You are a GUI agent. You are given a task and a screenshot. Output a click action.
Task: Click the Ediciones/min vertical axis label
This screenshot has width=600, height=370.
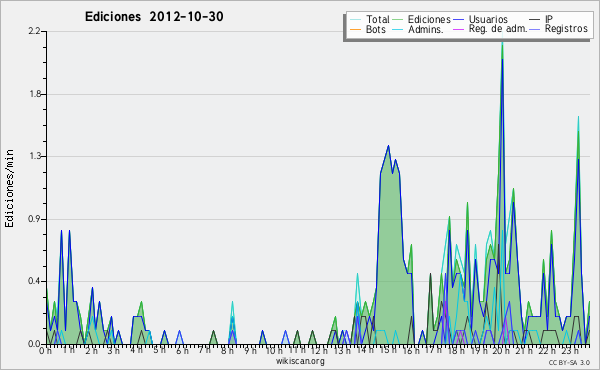(x=9, y=188)
